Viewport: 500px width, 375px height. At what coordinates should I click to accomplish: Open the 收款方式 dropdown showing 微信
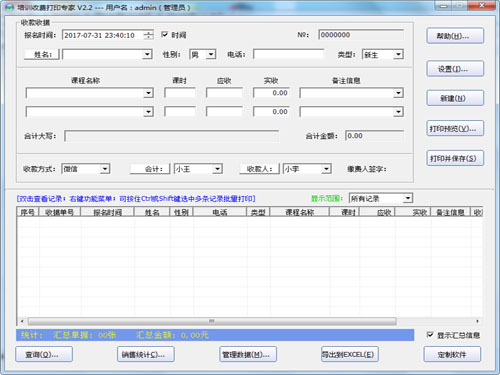click(105, 169)
